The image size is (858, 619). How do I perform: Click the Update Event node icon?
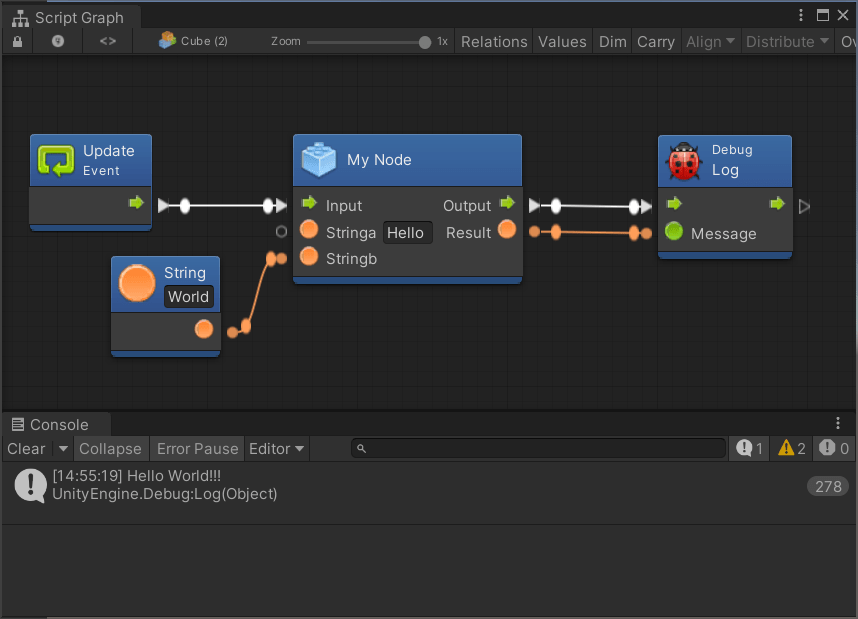[56, 160]
